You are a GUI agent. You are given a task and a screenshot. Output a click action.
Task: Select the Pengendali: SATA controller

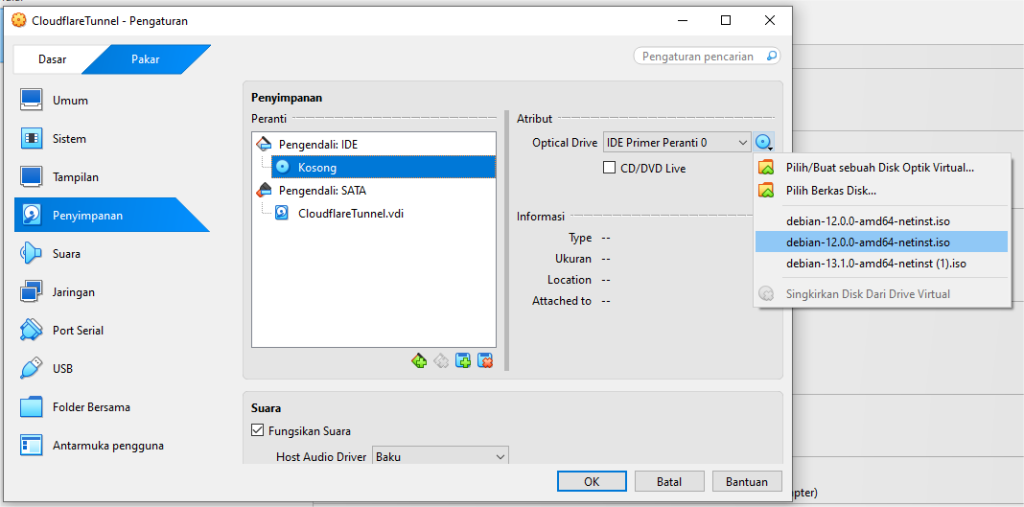[318, 190]
